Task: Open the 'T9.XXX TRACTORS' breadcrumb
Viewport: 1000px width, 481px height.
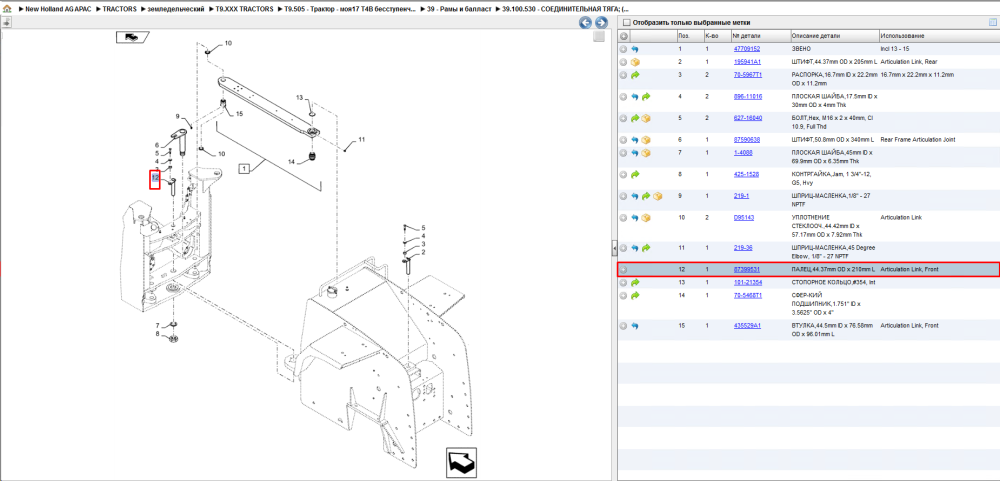Action: click(244, 9)
